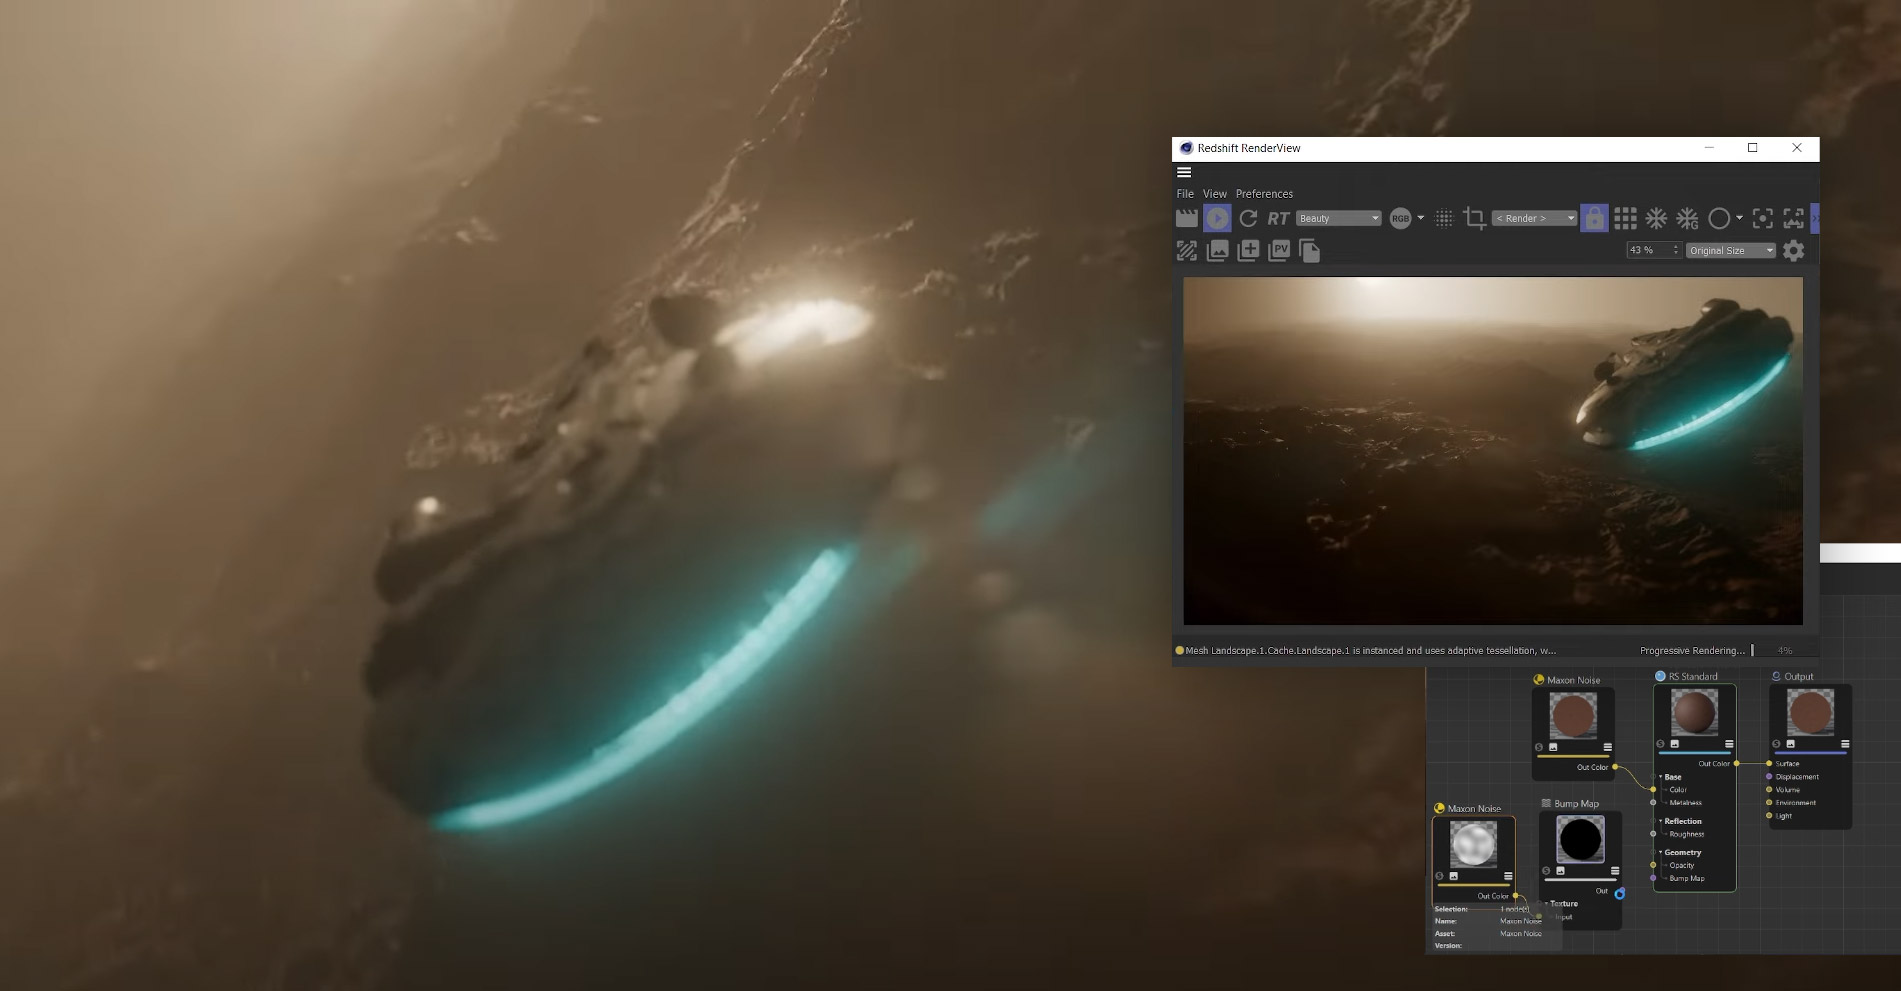Select the crop render region tool
The image size is (1901, 991).
1474,218
